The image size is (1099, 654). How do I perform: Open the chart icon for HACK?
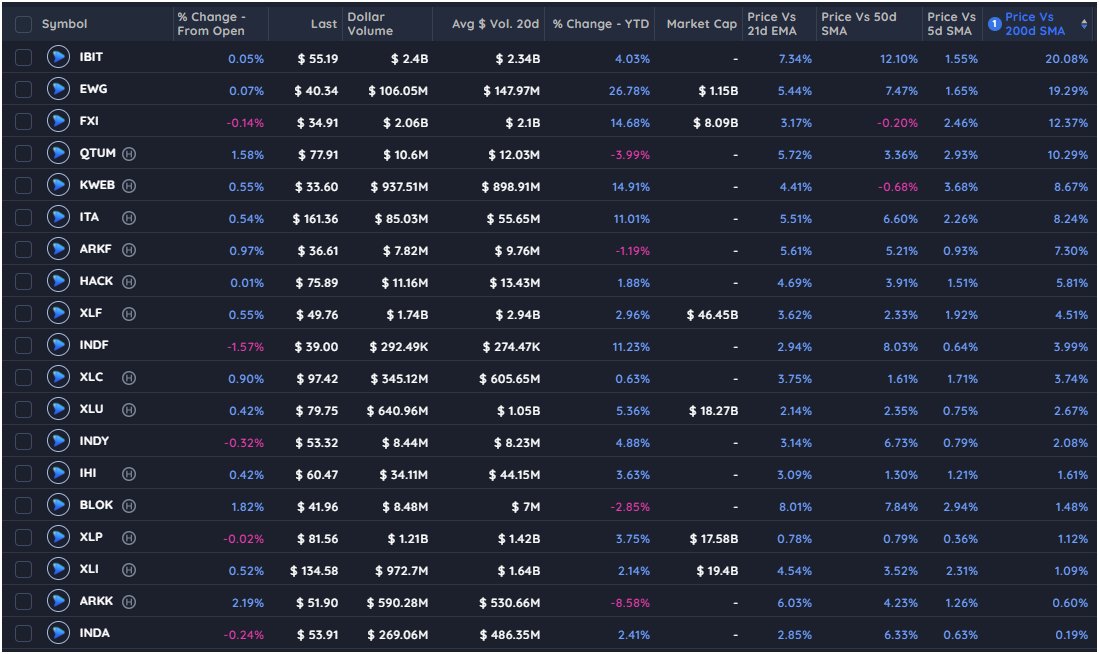click(x=58, y=281)
